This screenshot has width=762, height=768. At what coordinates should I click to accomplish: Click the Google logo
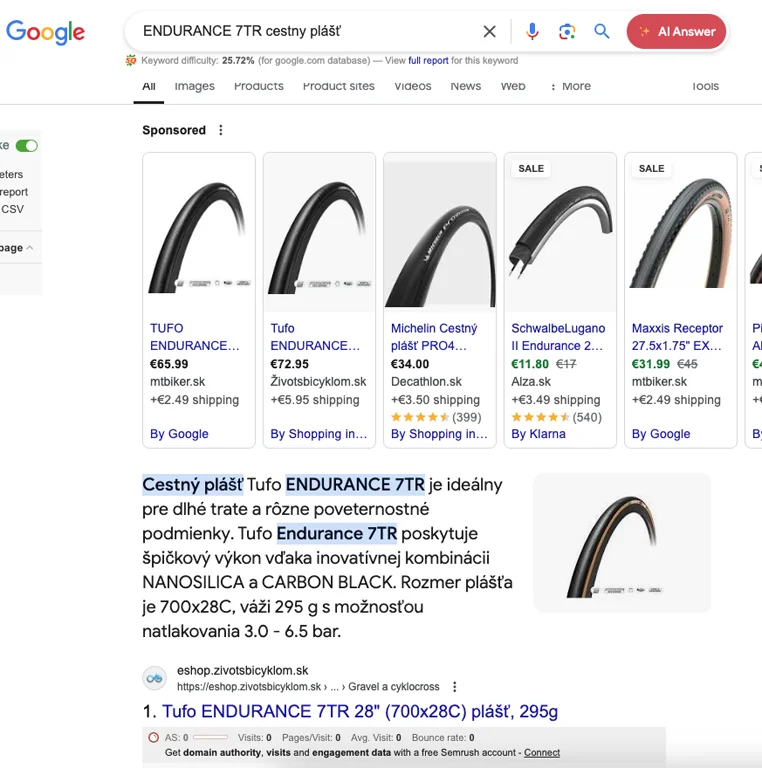pos(45,32)
